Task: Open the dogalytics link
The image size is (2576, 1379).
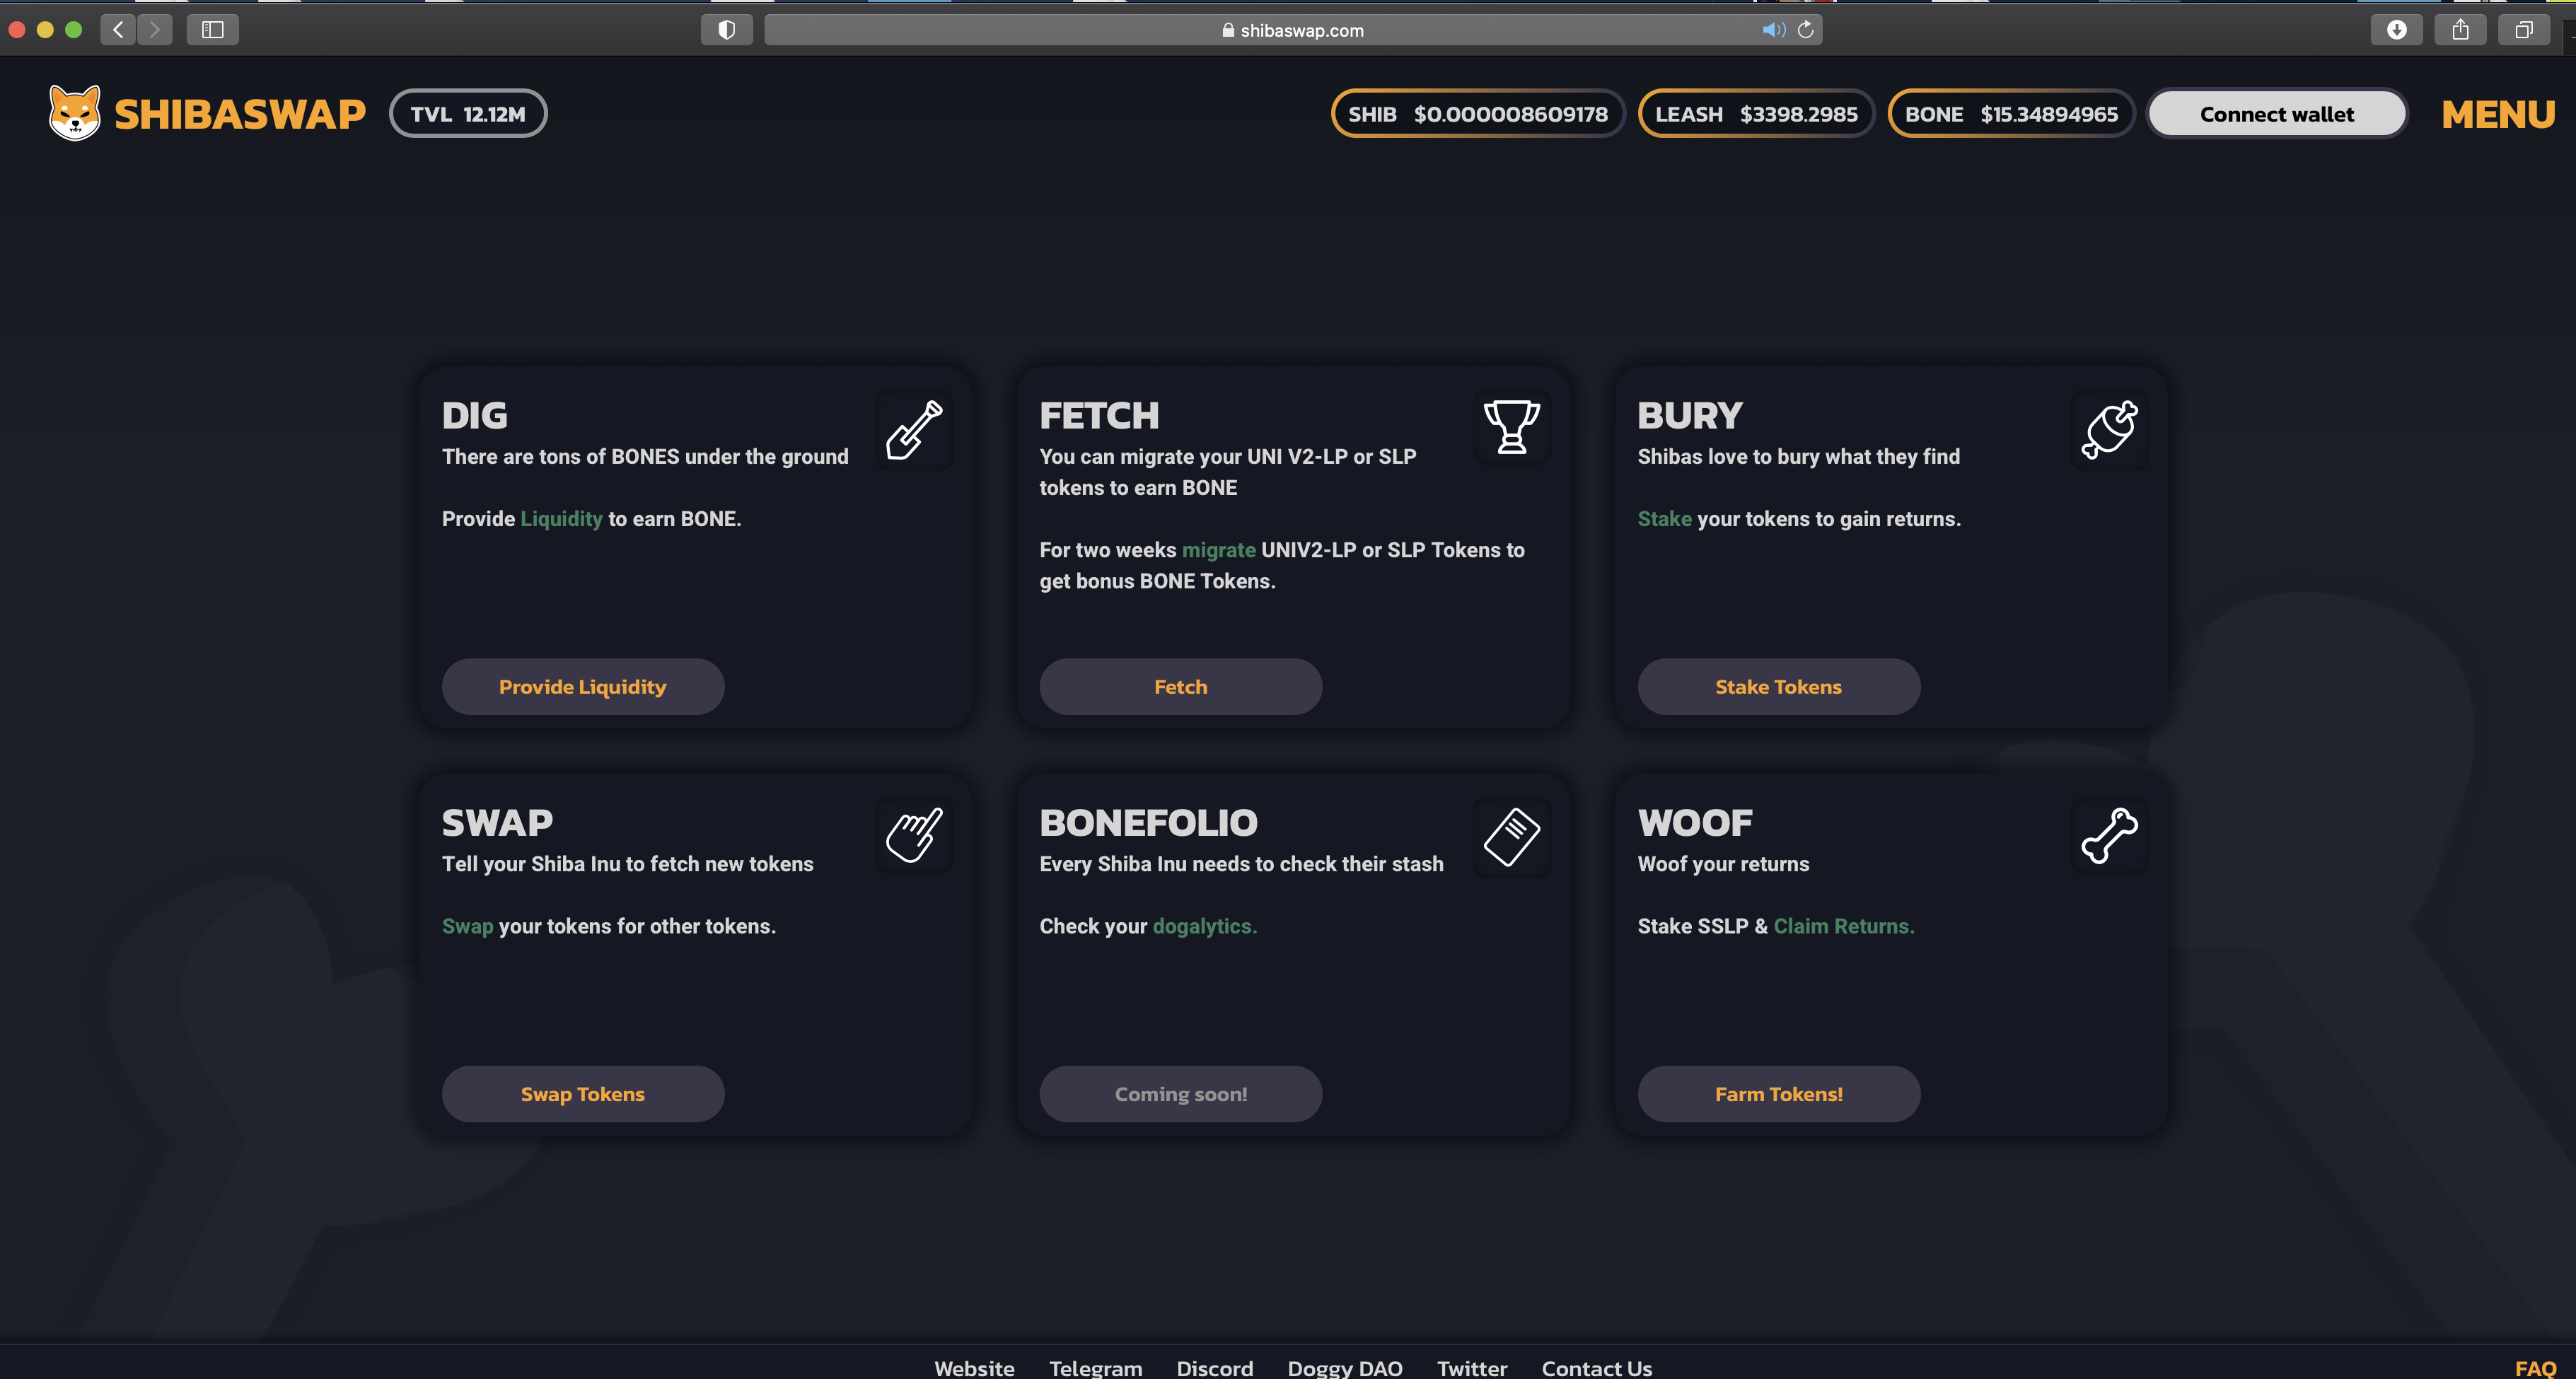Action: coord(1204,926)
